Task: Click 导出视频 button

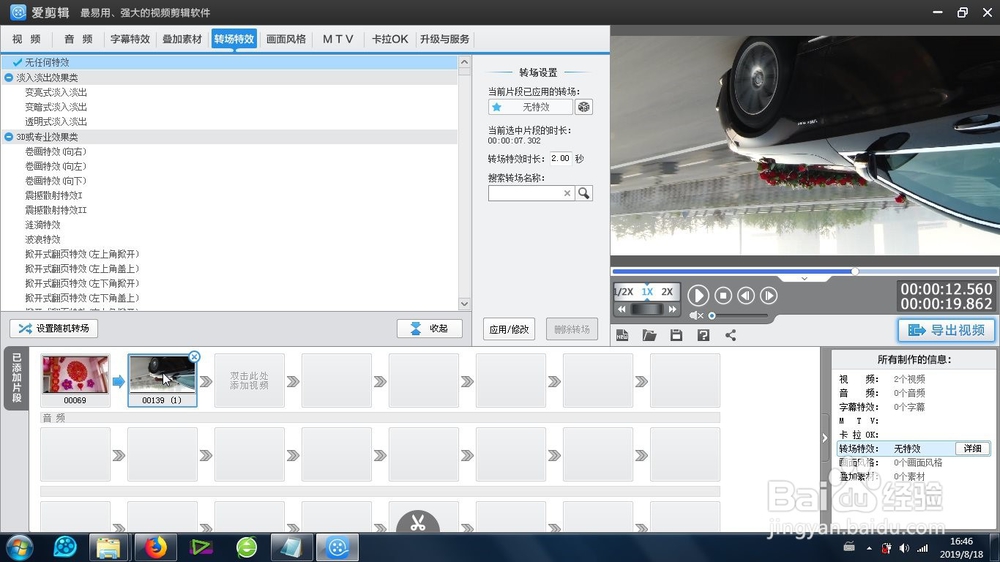Action: (x=946, y=330)
